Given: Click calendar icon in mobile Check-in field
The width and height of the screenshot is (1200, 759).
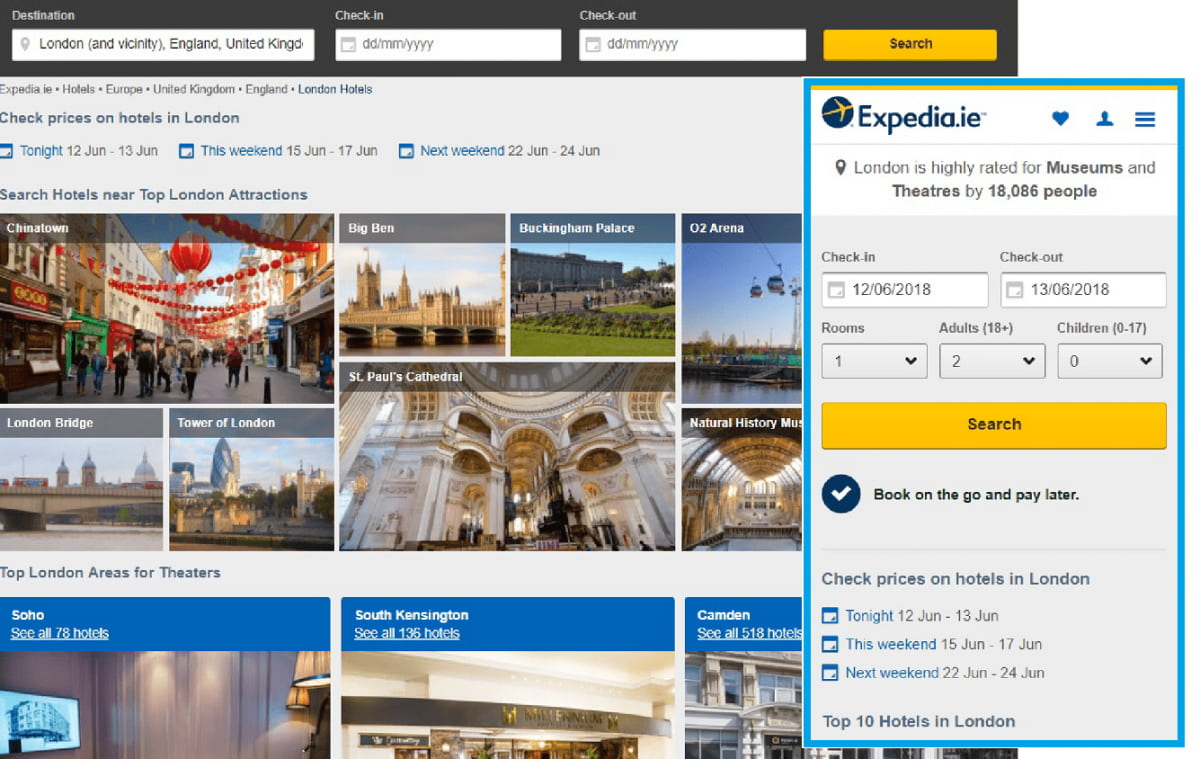Looking at the screenshot, I should point(836,290).
